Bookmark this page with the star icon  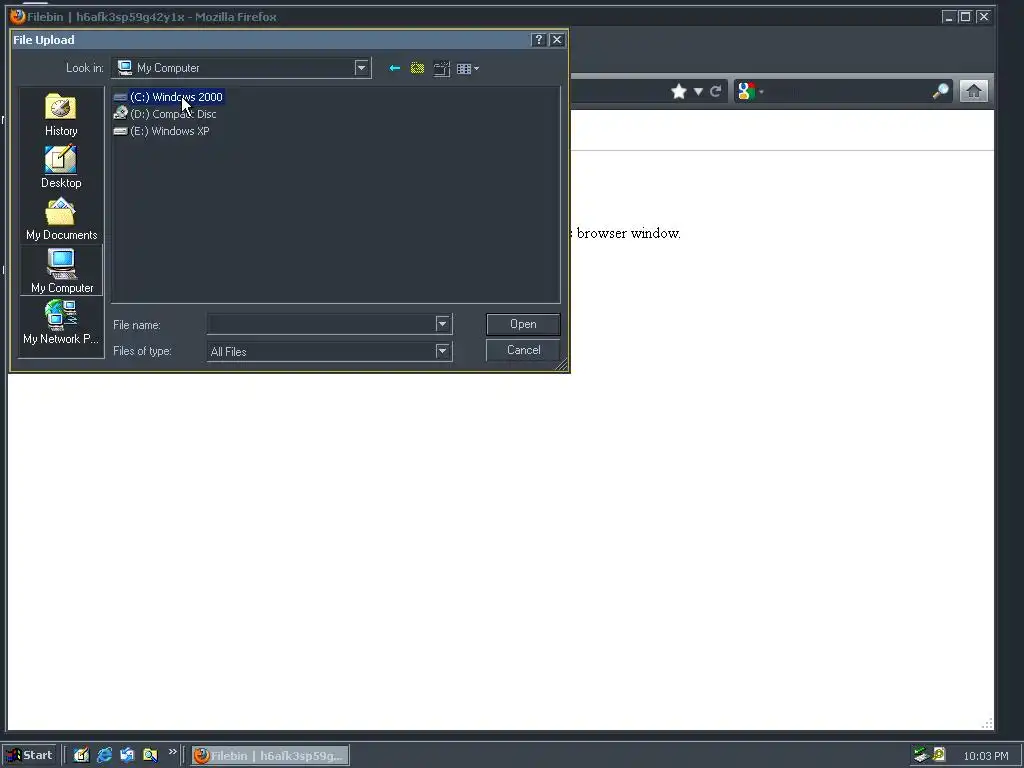(679, 91)
